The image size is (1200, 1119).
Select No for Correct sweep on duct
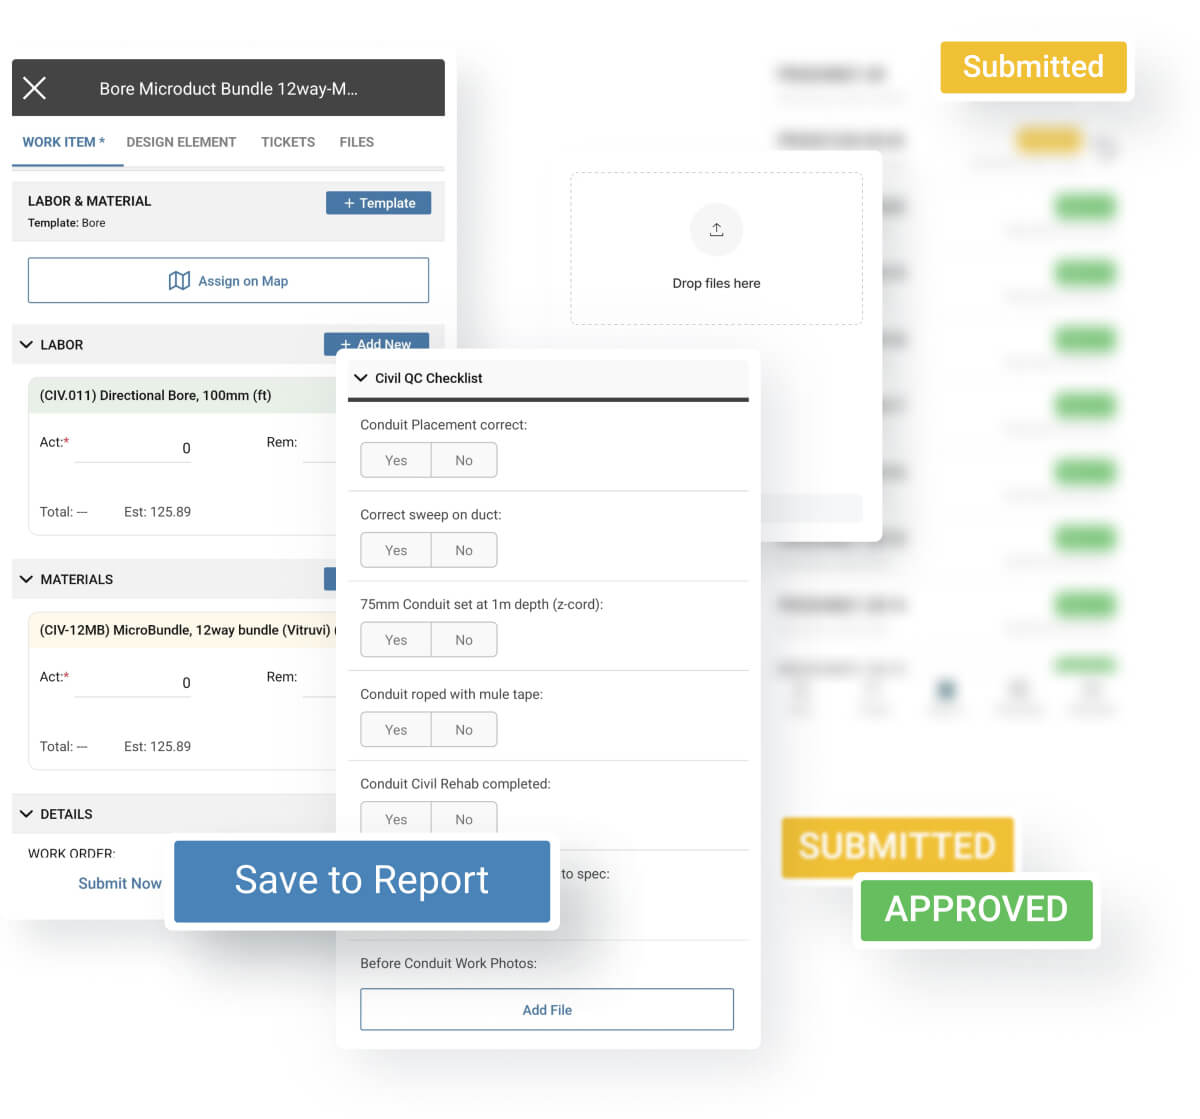pyautogui.click(x=463, y=549)
